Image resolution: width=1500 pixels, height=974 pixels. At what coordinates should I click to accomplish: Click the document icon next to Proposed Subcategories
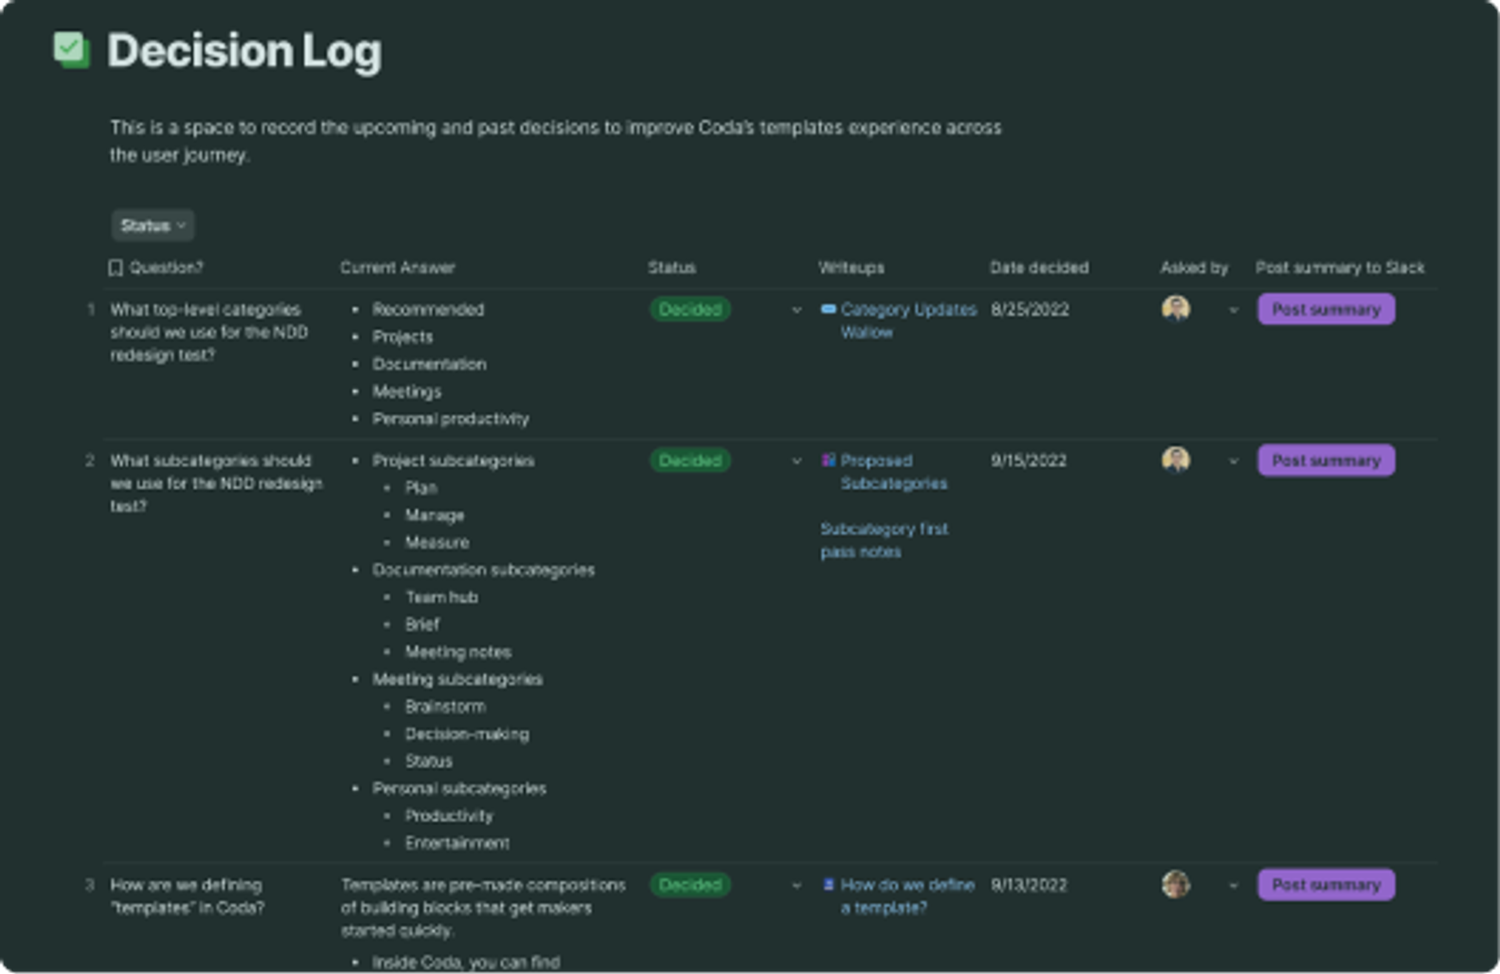pos(827,460)
